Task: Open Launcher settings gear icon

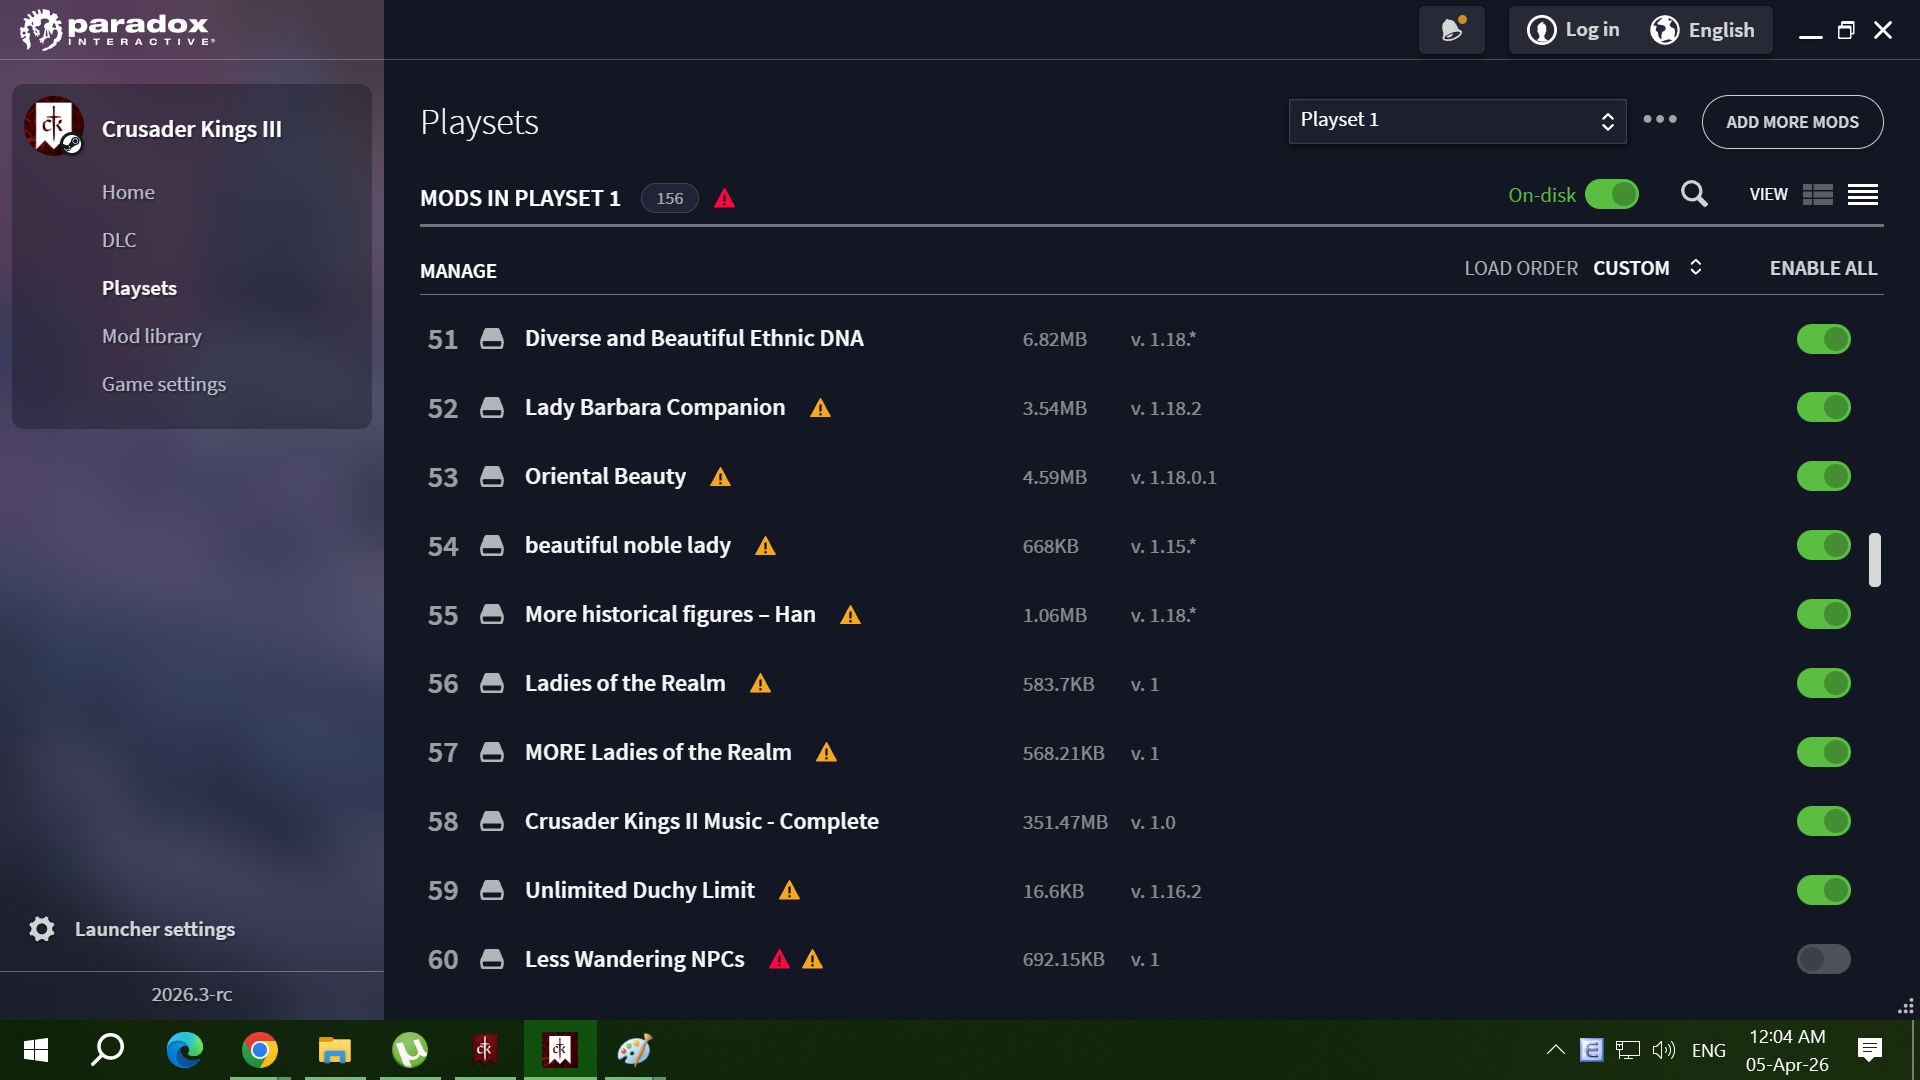Action: click(x=42, y=929)
